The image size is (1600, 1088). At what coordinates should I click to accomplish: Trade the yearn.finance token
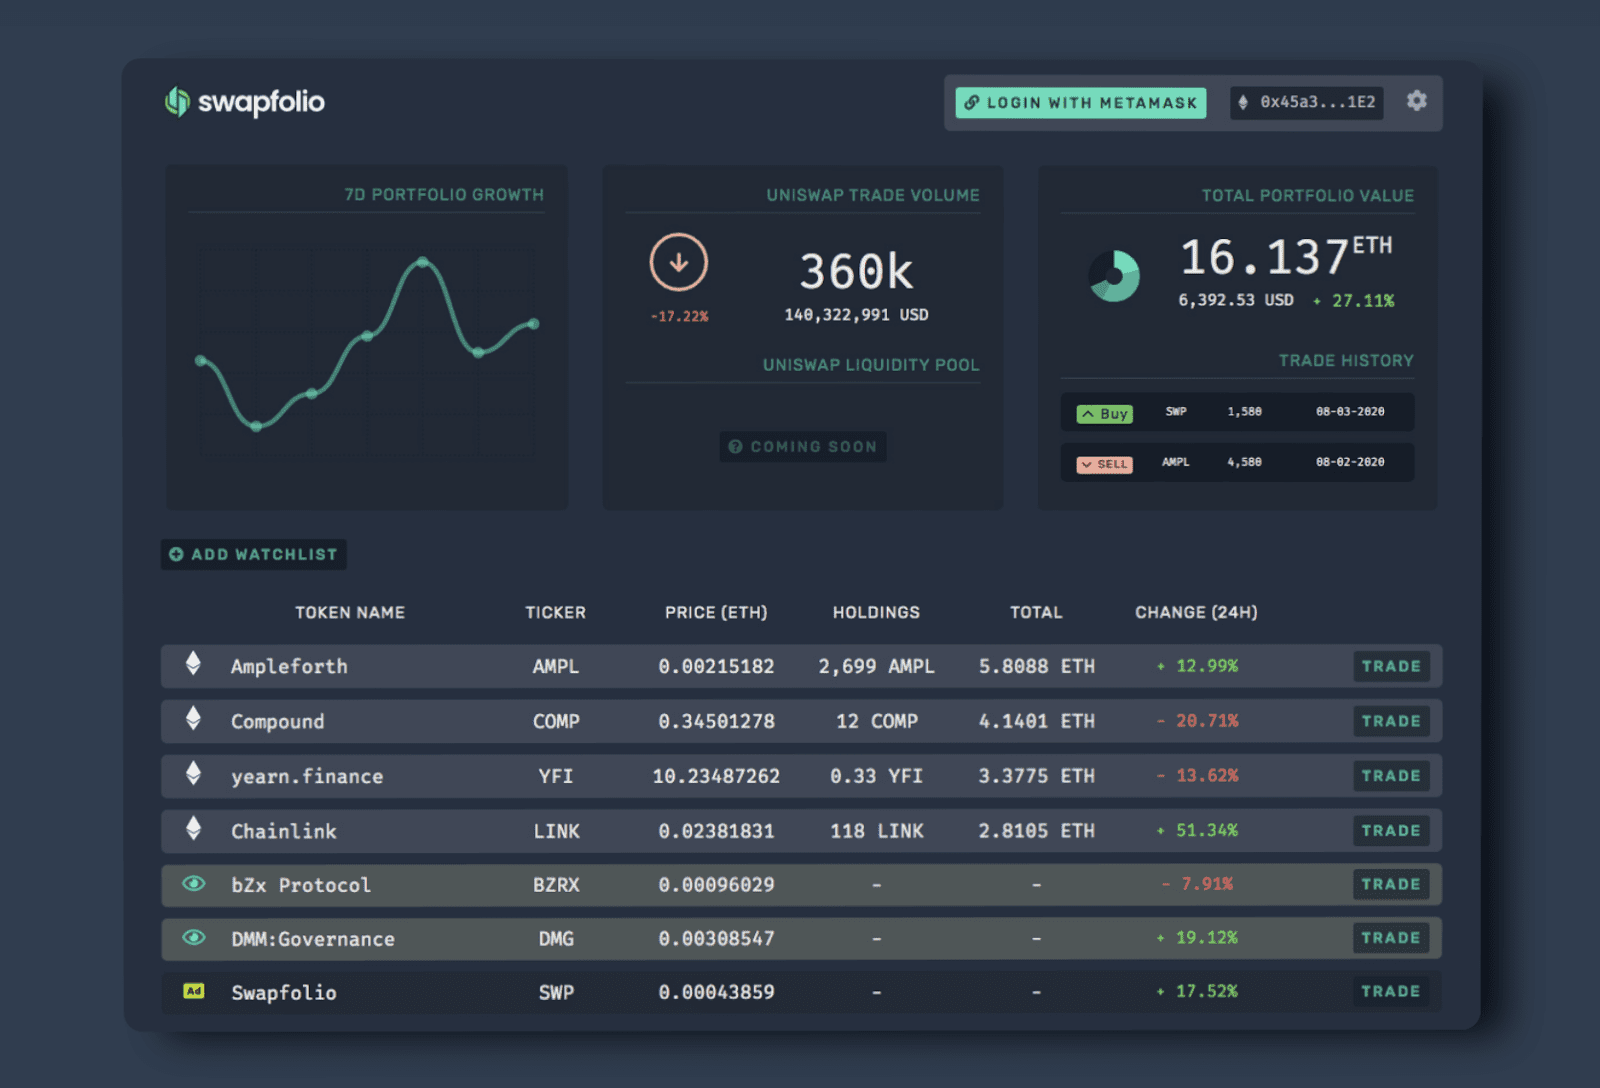(1390, 776)
